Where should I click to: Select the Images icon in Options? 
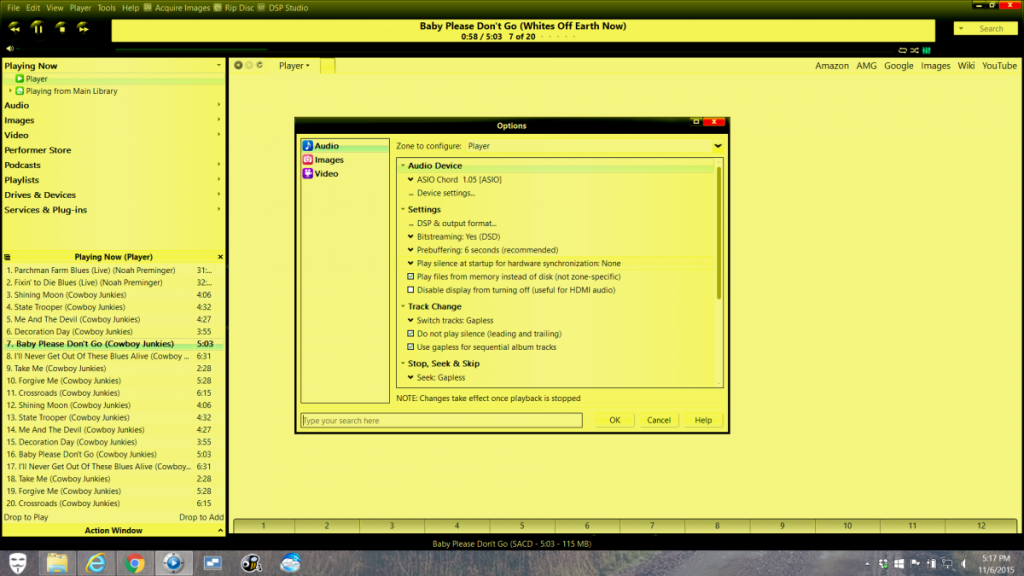308,159
